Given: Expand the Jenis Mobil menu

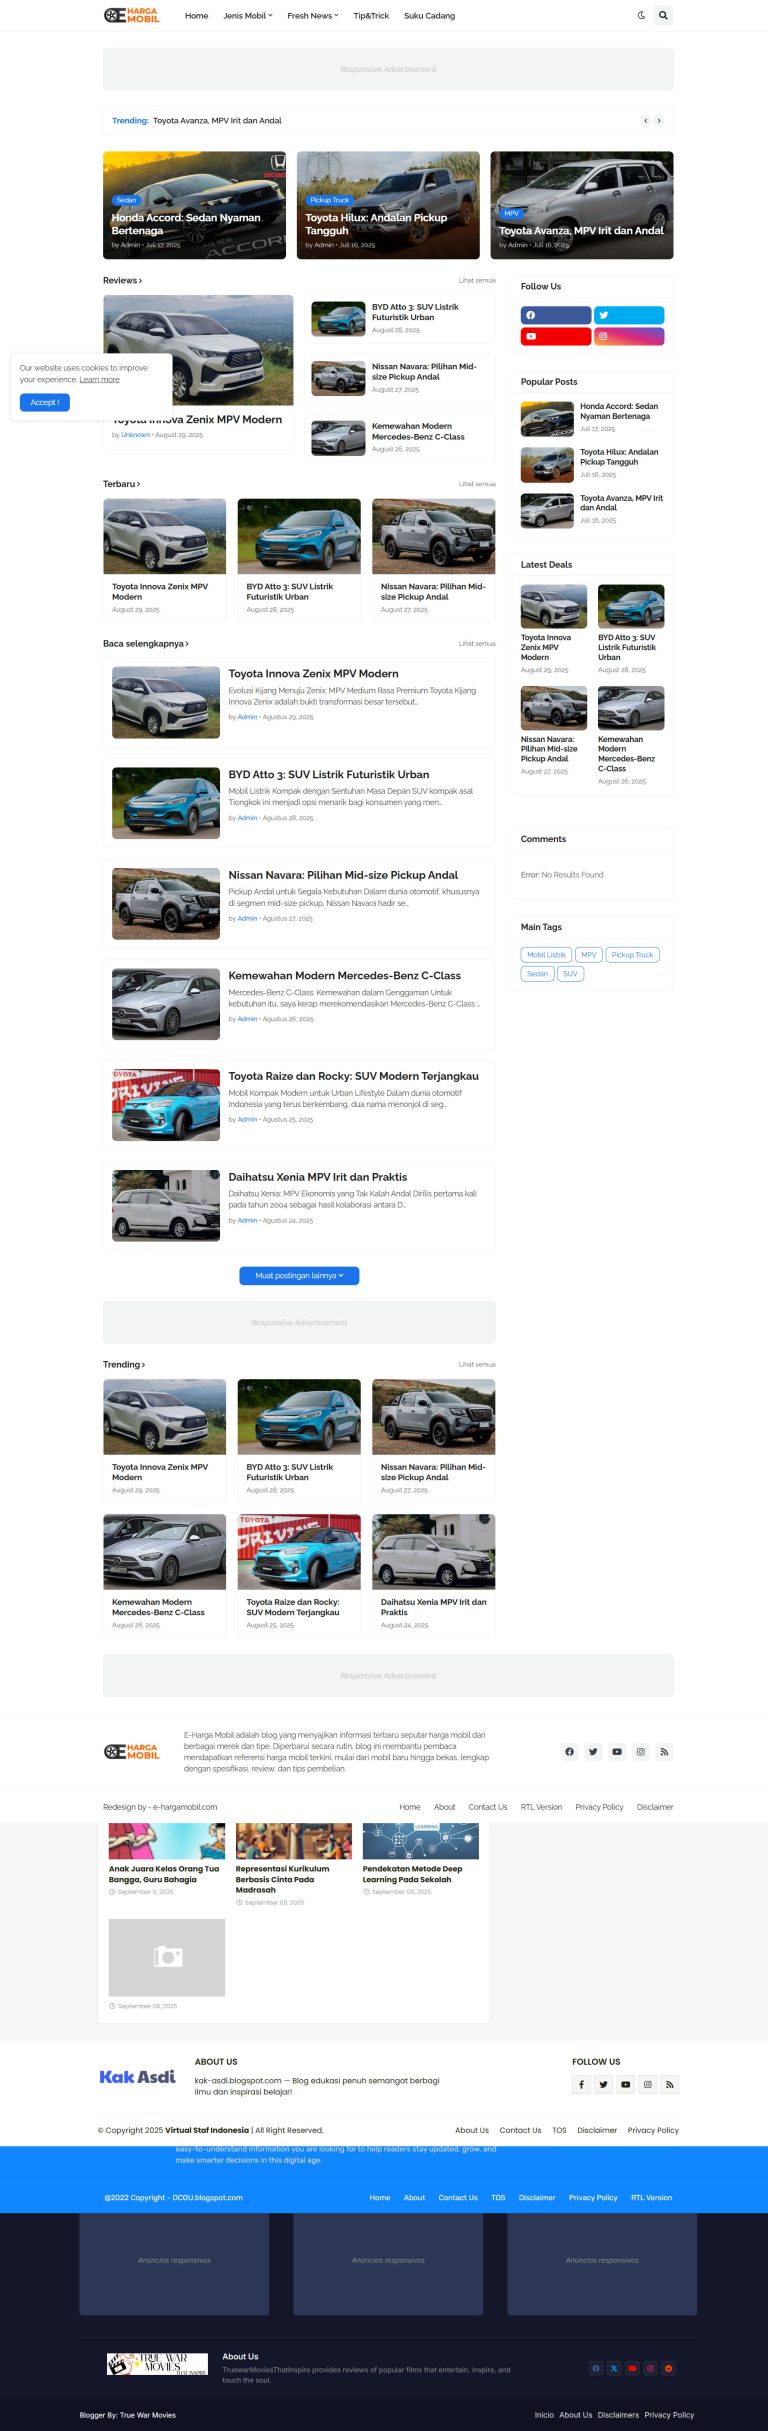Looking at the screenshot, I should [248, 16].
